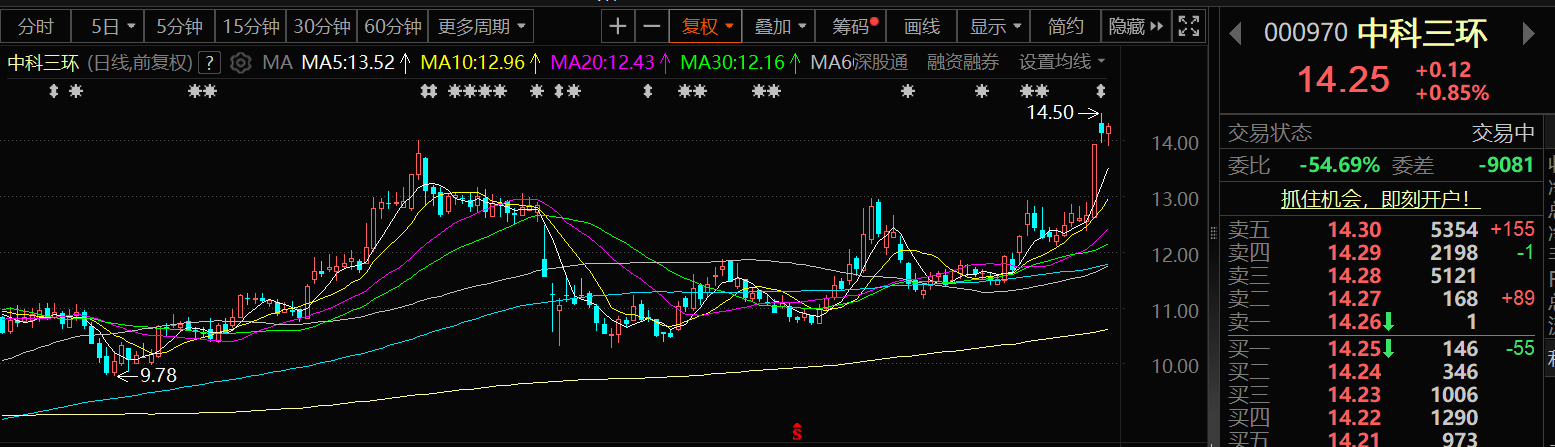This screenshot has height=447, width=1555.
Task: Click the 抓住机会，即刻开户 link
Action: coord(1381,199)
